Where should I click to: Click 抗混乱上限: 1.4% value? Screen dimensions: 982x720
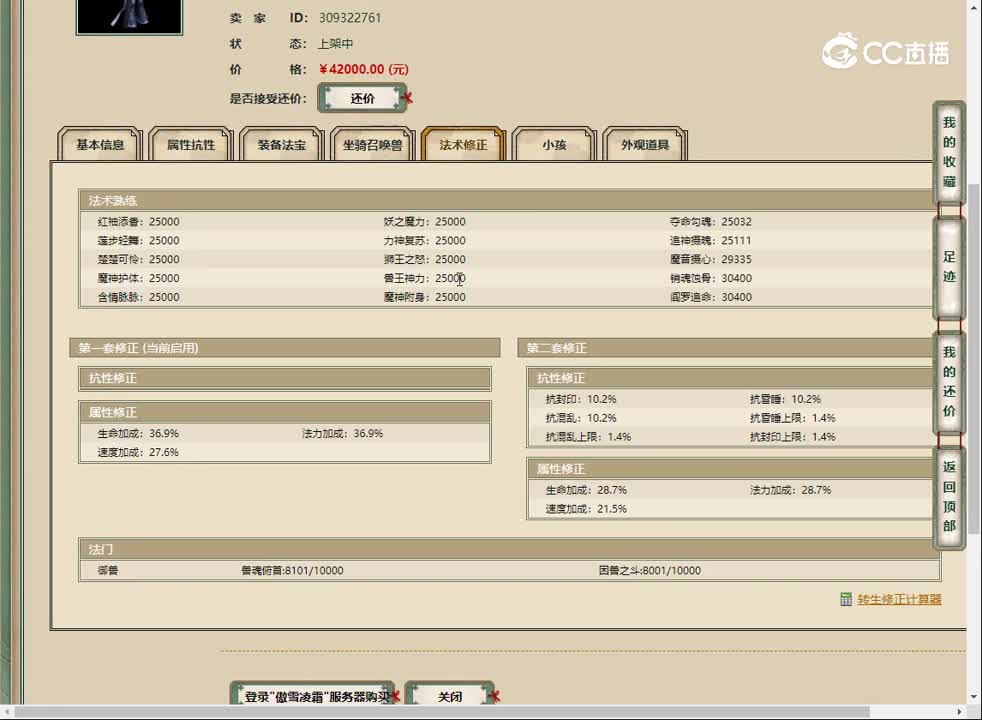pyautogui.click(x=588, y=436)
